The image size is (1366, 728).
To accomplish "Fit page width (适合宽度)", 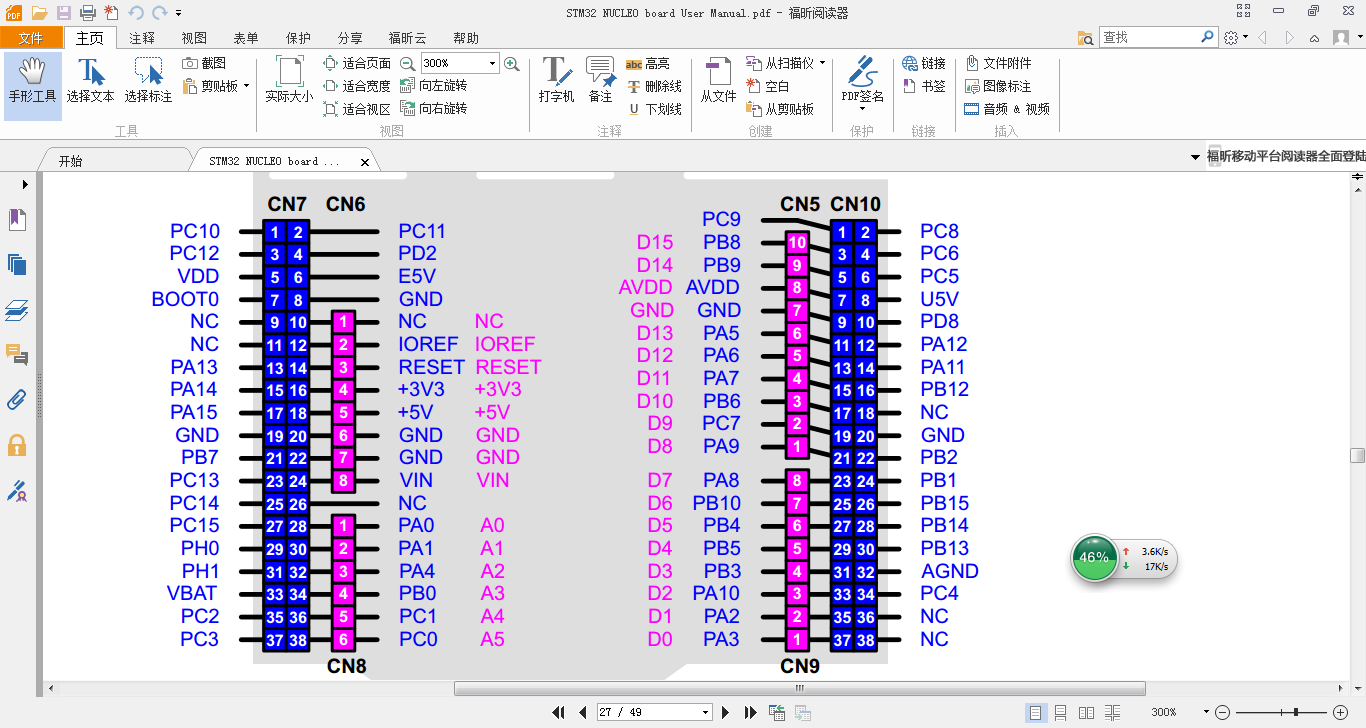I will [357, 86].
